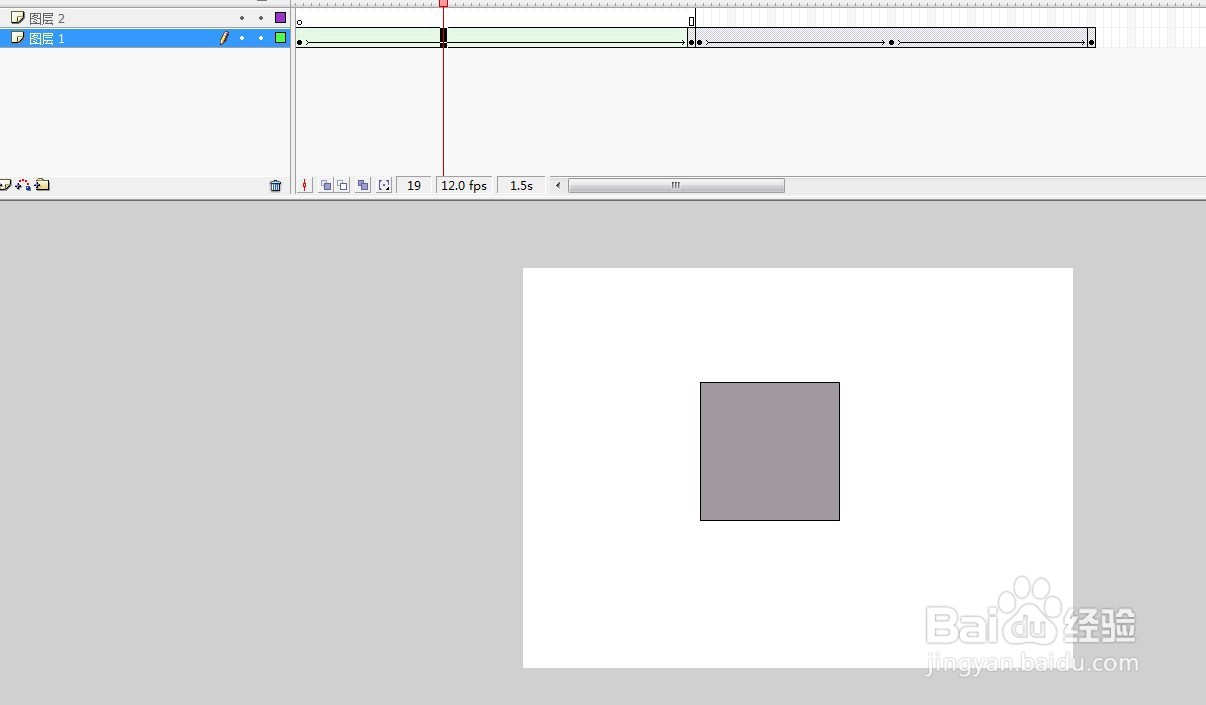This screenshot has height=705, width=1206.
Task: Click the Add Motion Guide icon
Action: [x=23, y=185]
